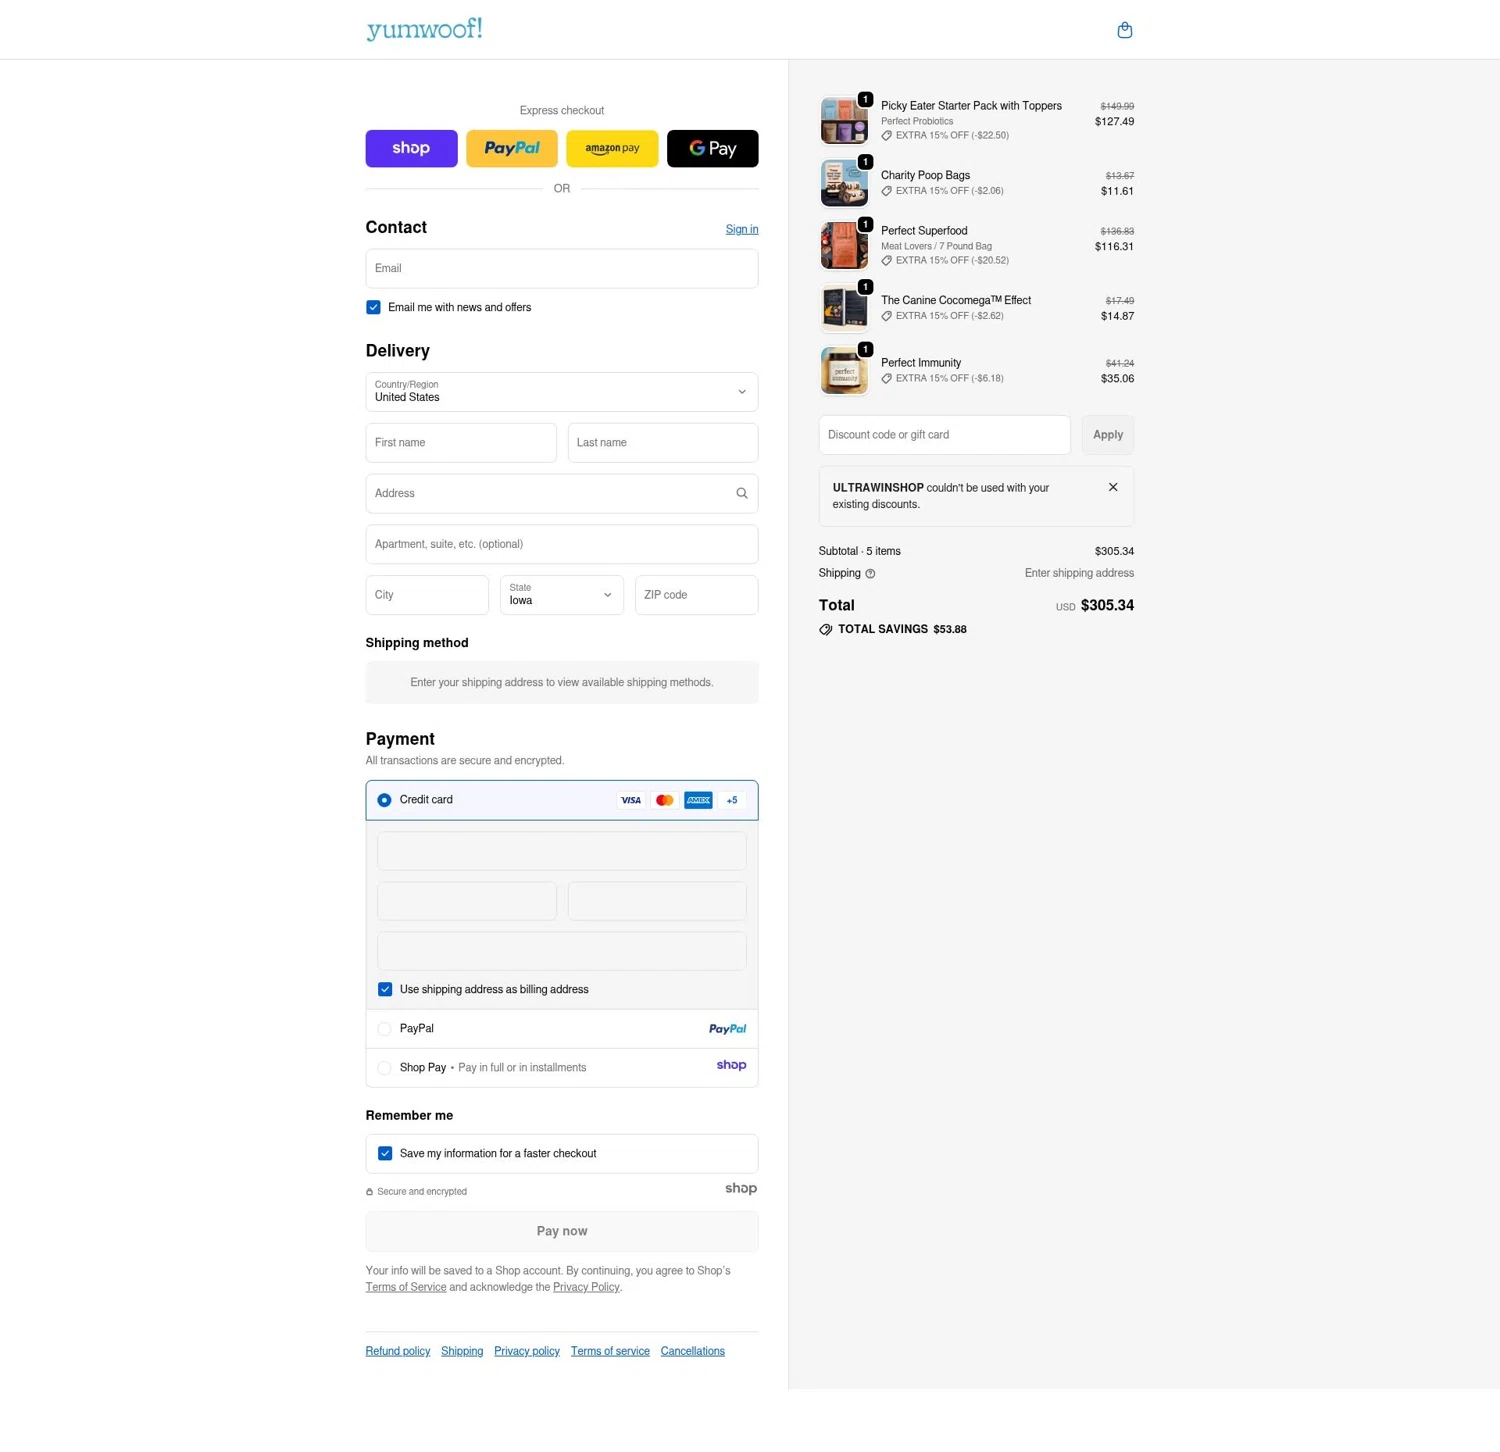Click Perfect Superfood product thumbnail
Image resolution: width=1500 pixels, height=1452 pixels.
(844, 246)
